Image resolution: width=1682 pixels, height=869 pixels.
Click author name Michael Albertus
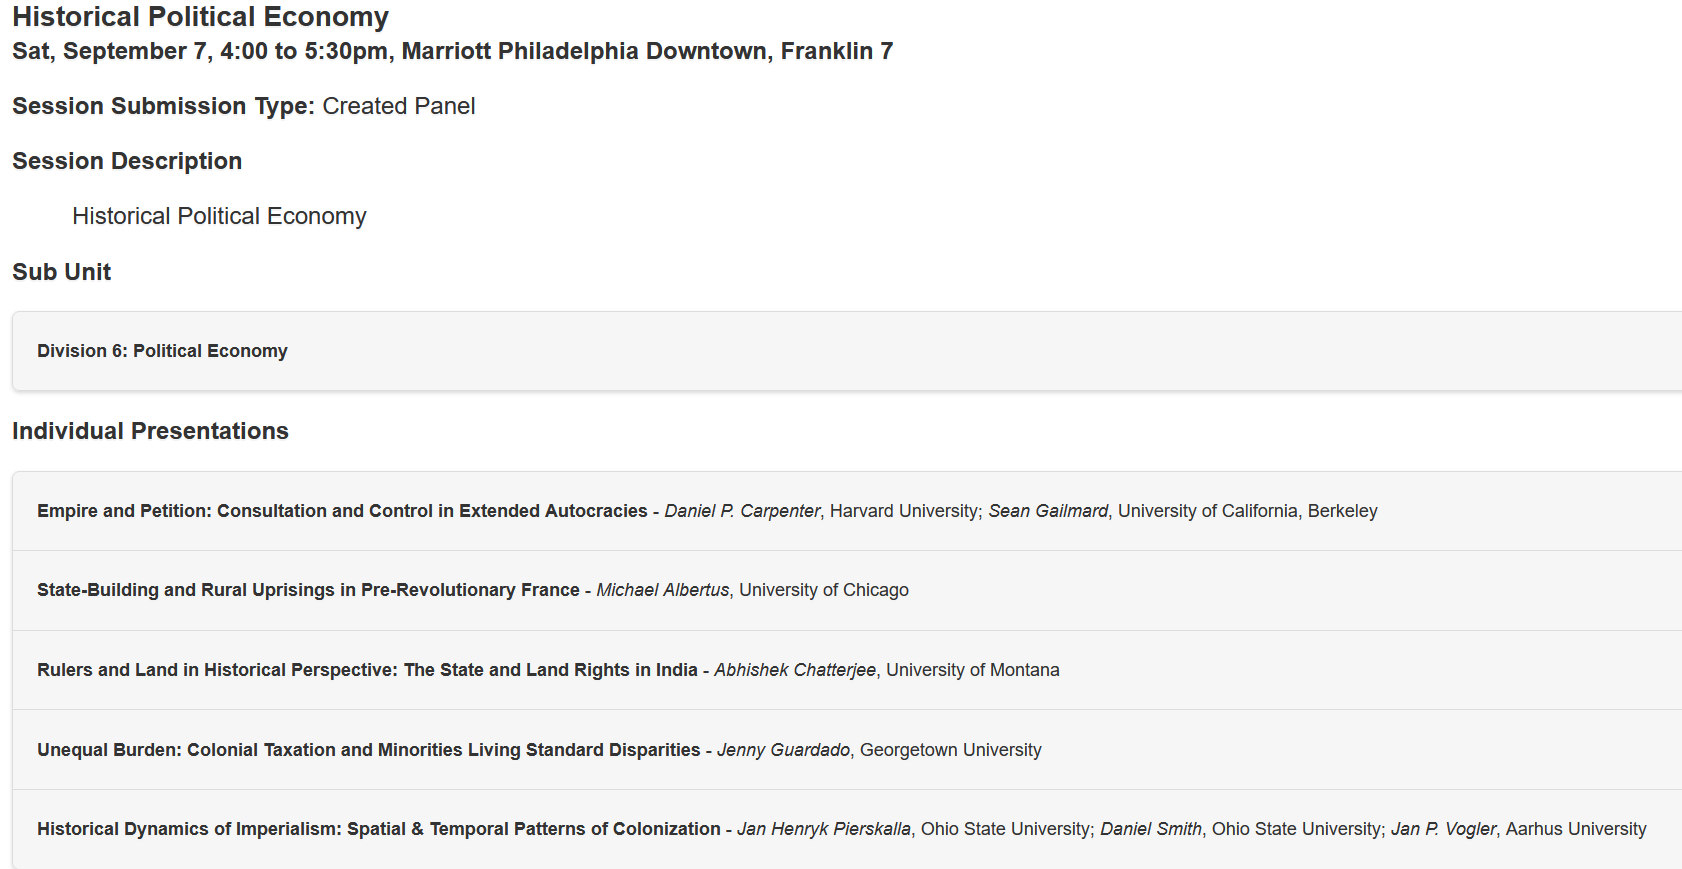663,590
